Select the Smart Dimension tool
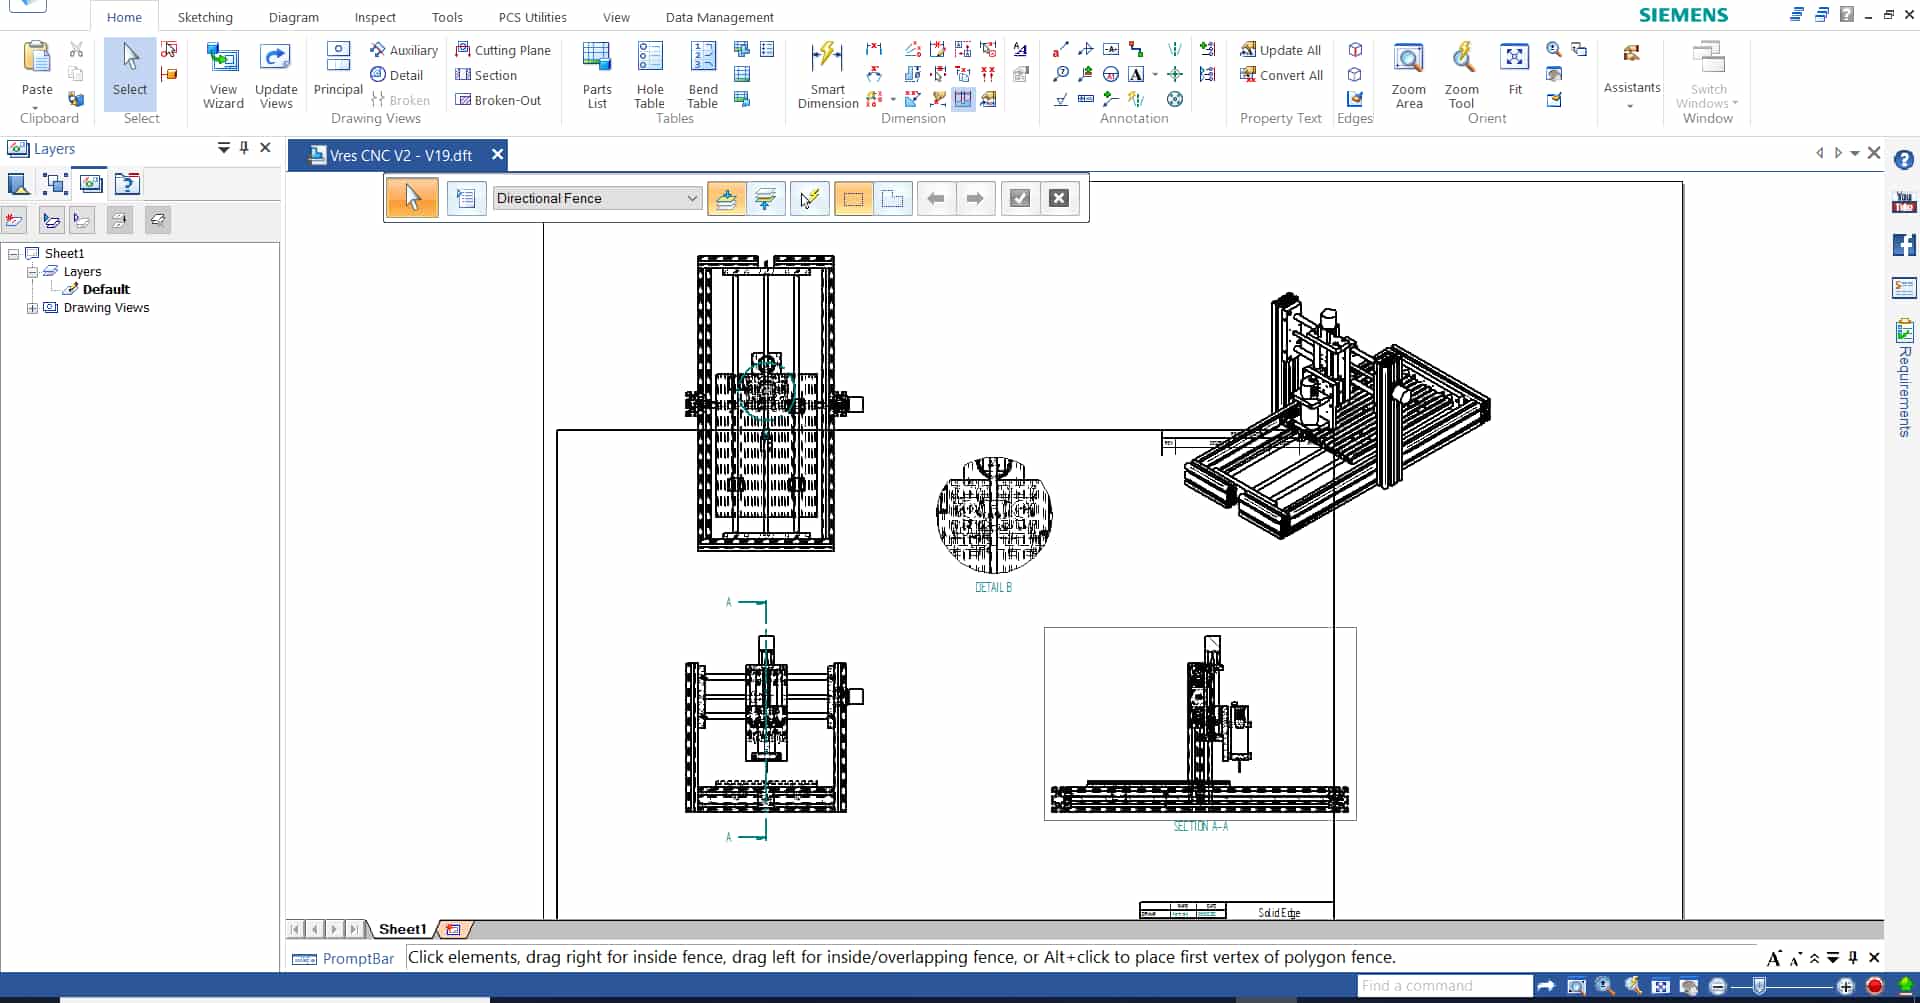This screenshot has height=1003, width=1920. click(x=827, y=74)
